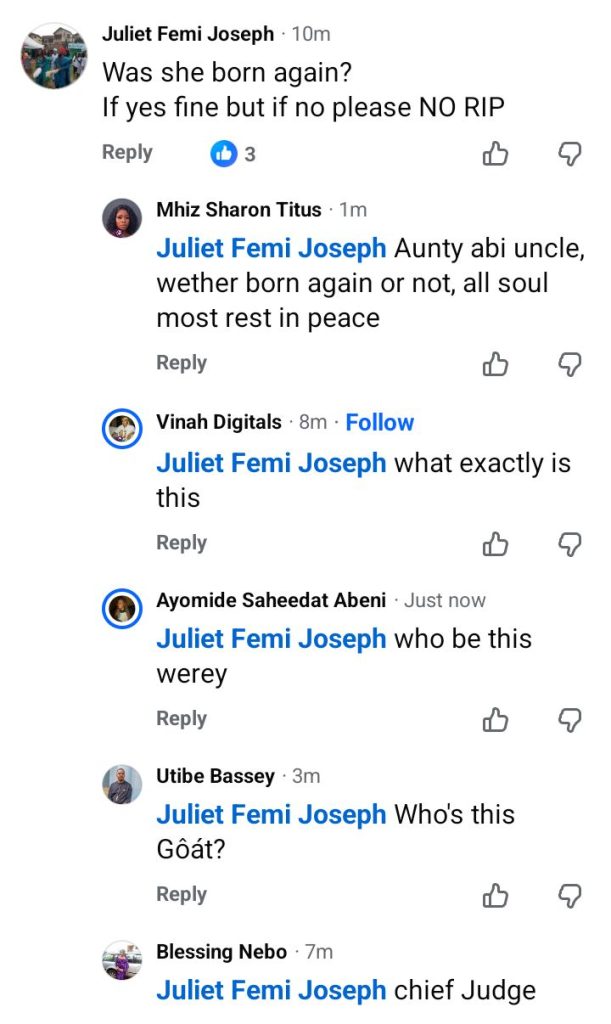611x1024 pixels.
Task: Like Ayomide Saheedat Abeni's reply
Action: (496, 719)
